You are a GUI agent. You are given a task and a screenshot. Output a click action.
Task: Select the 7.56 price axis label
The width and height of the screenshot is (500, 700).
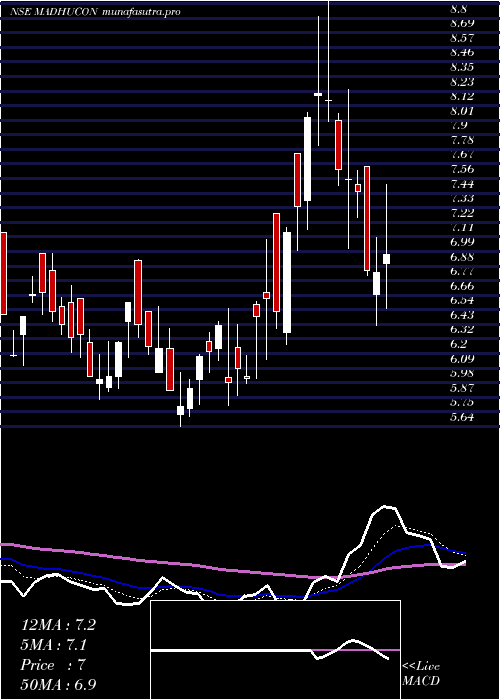(462, 169)
